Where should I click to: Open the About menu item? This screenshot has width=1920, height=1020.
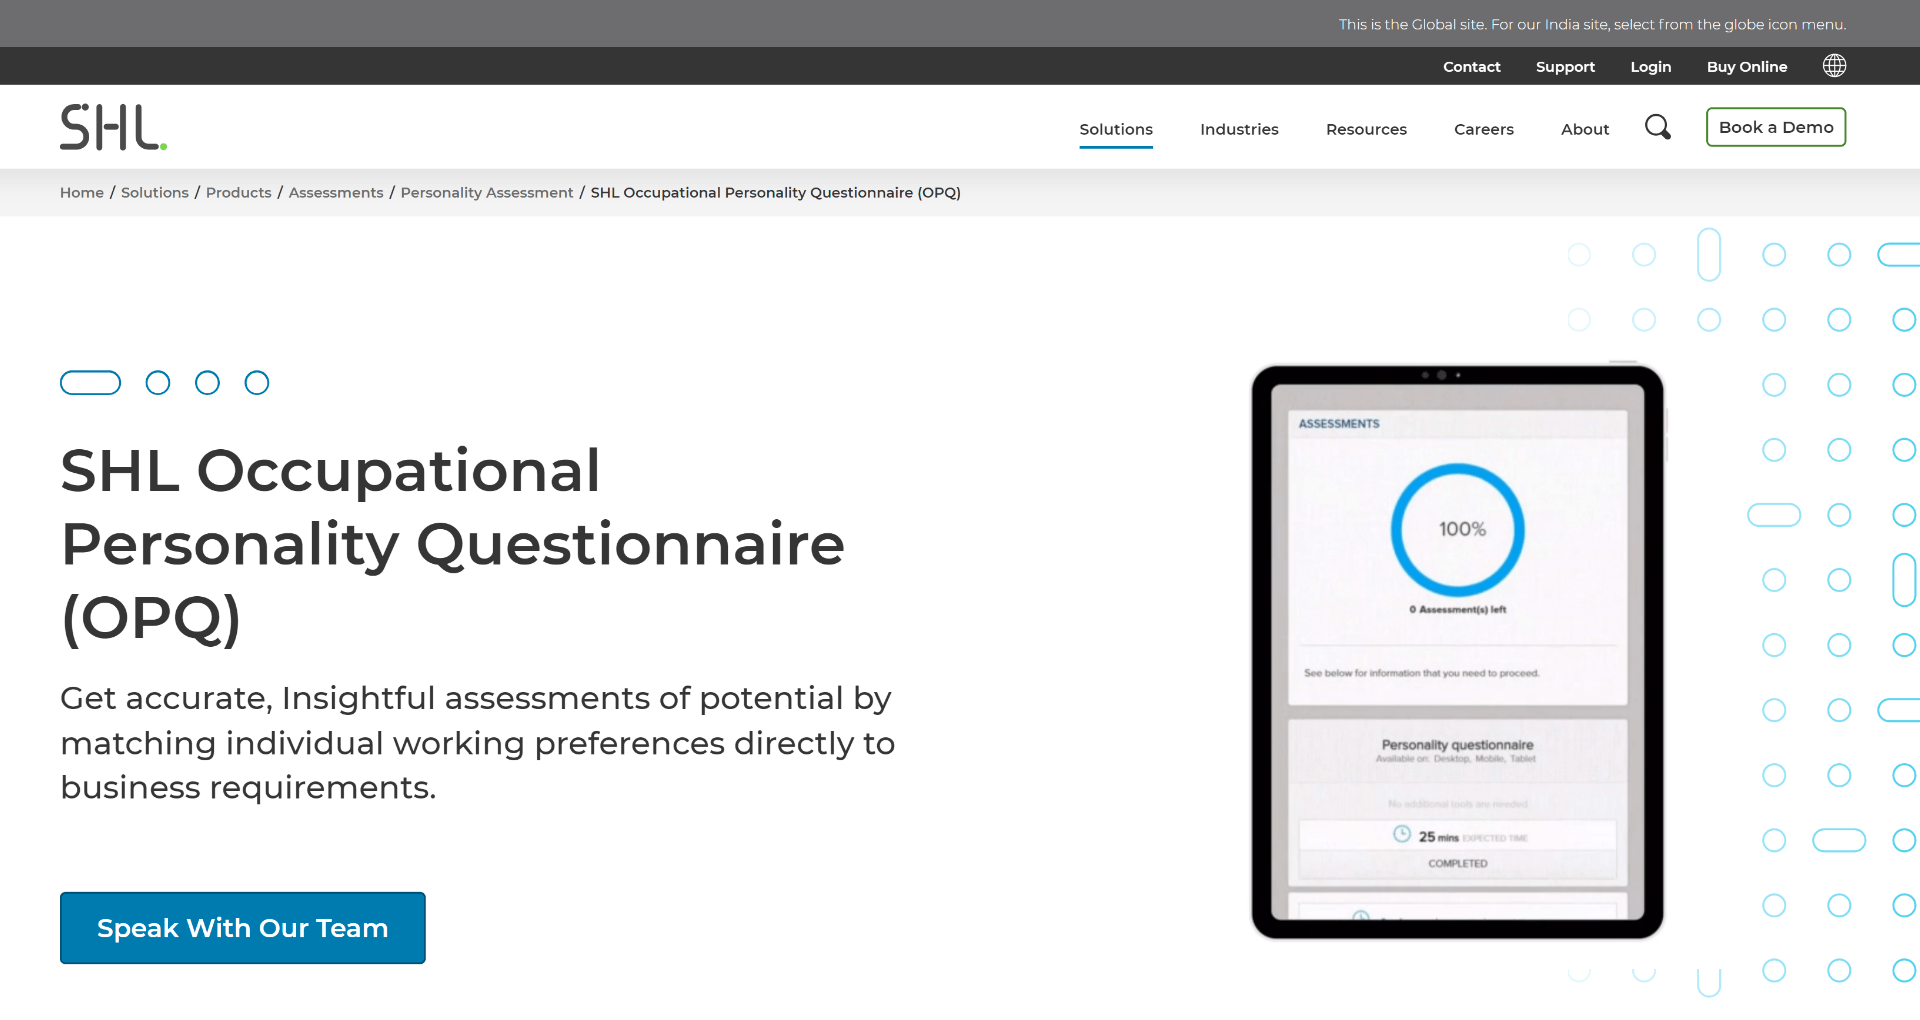[x=1585, y=129]
